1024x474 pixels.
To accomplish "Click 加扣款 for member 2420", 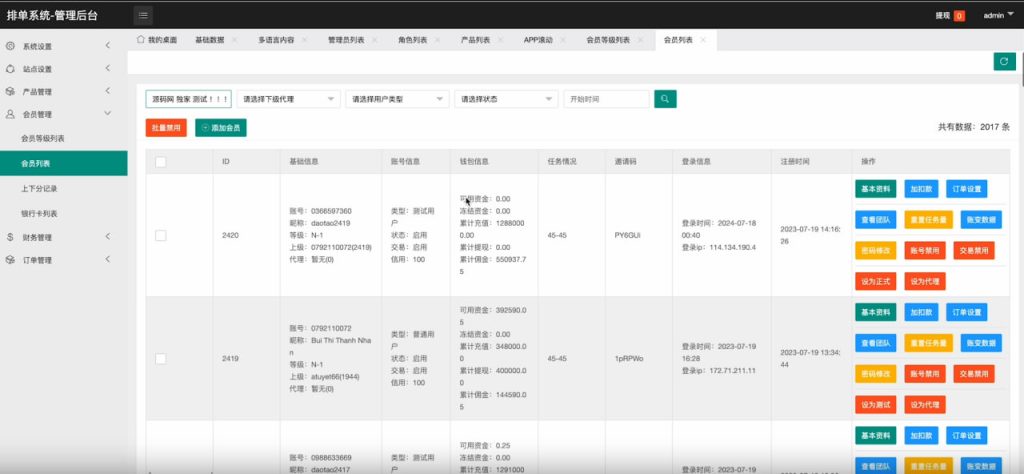I will coord(921,189).
